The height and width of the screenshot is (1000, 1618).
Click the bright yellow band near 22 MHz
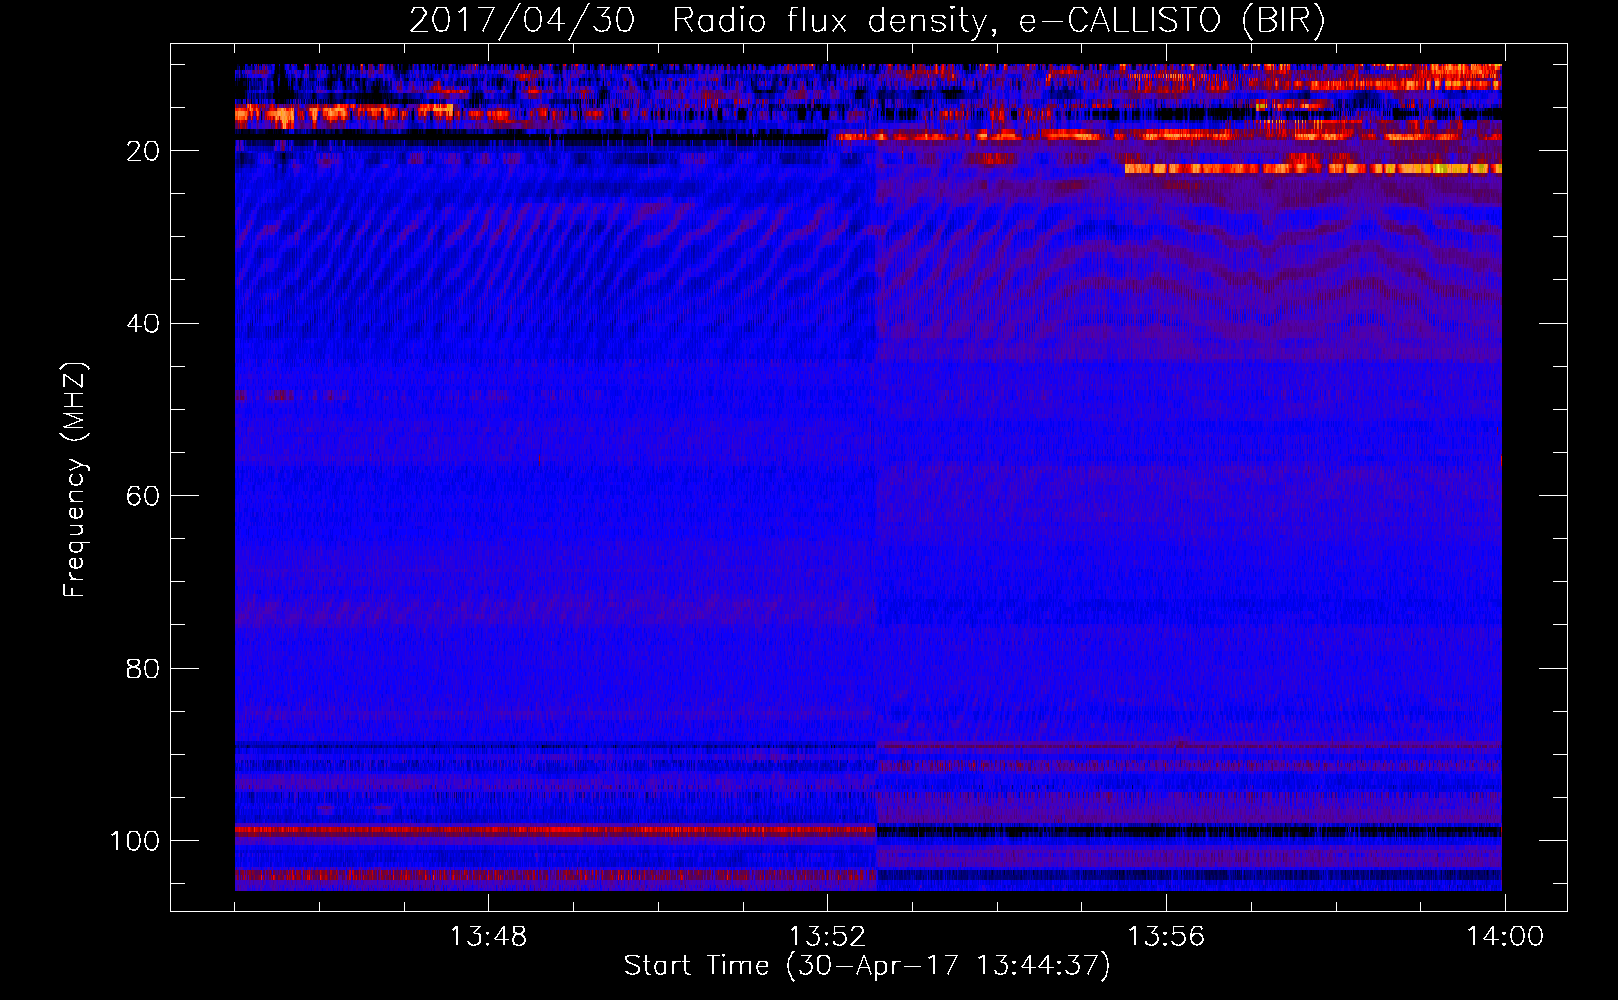(x=1313, y=169)
